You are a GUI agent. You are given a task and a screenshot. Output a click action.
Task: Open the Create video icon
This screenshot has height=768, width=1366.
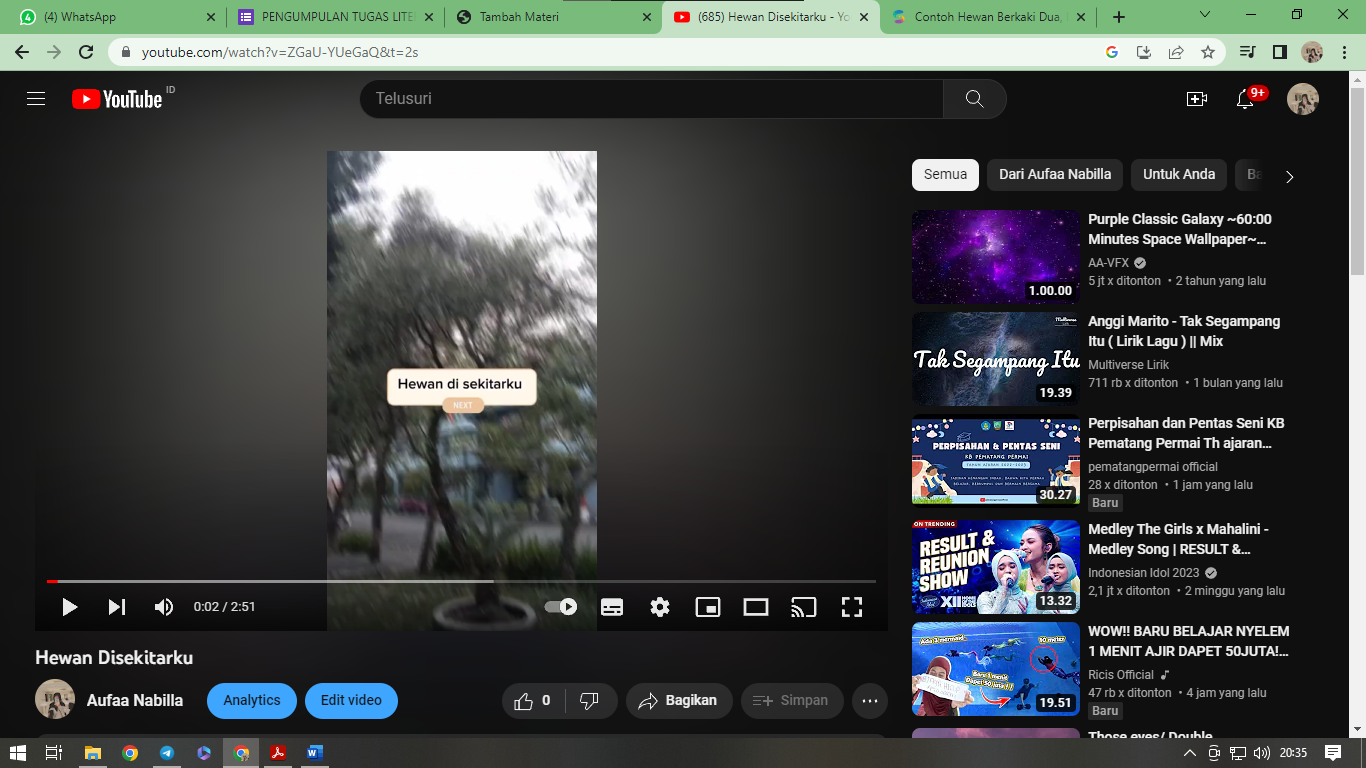tap(1196, 99)
